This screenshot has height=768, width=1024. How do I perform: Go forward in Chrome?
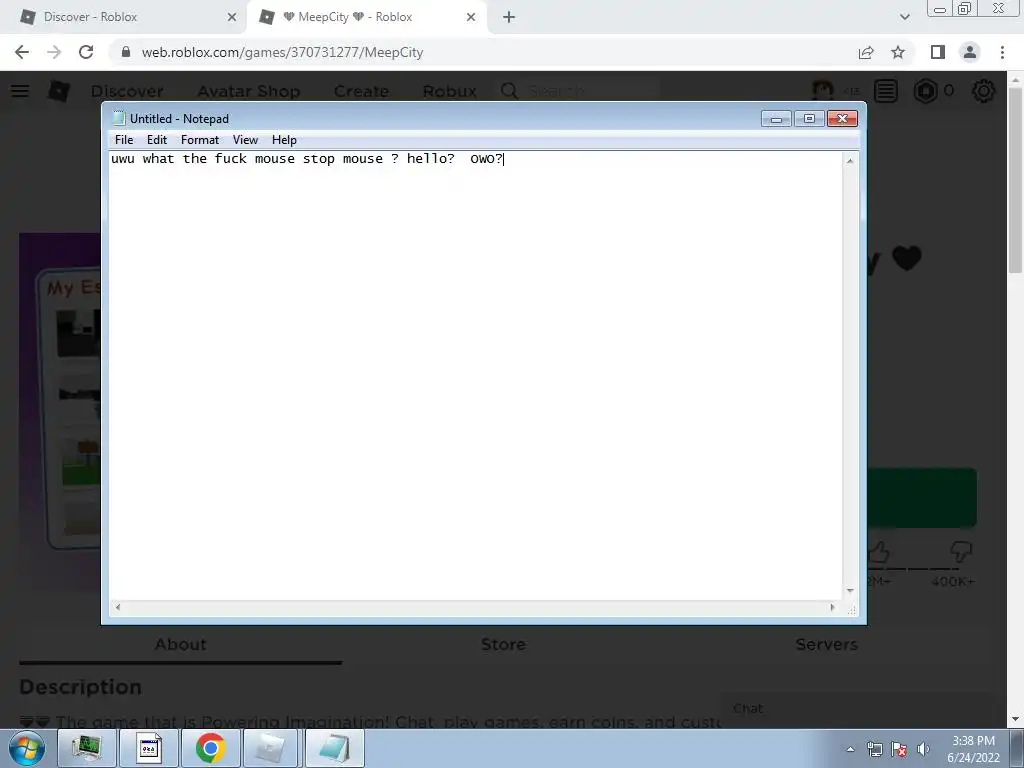[x=54, y=52]
